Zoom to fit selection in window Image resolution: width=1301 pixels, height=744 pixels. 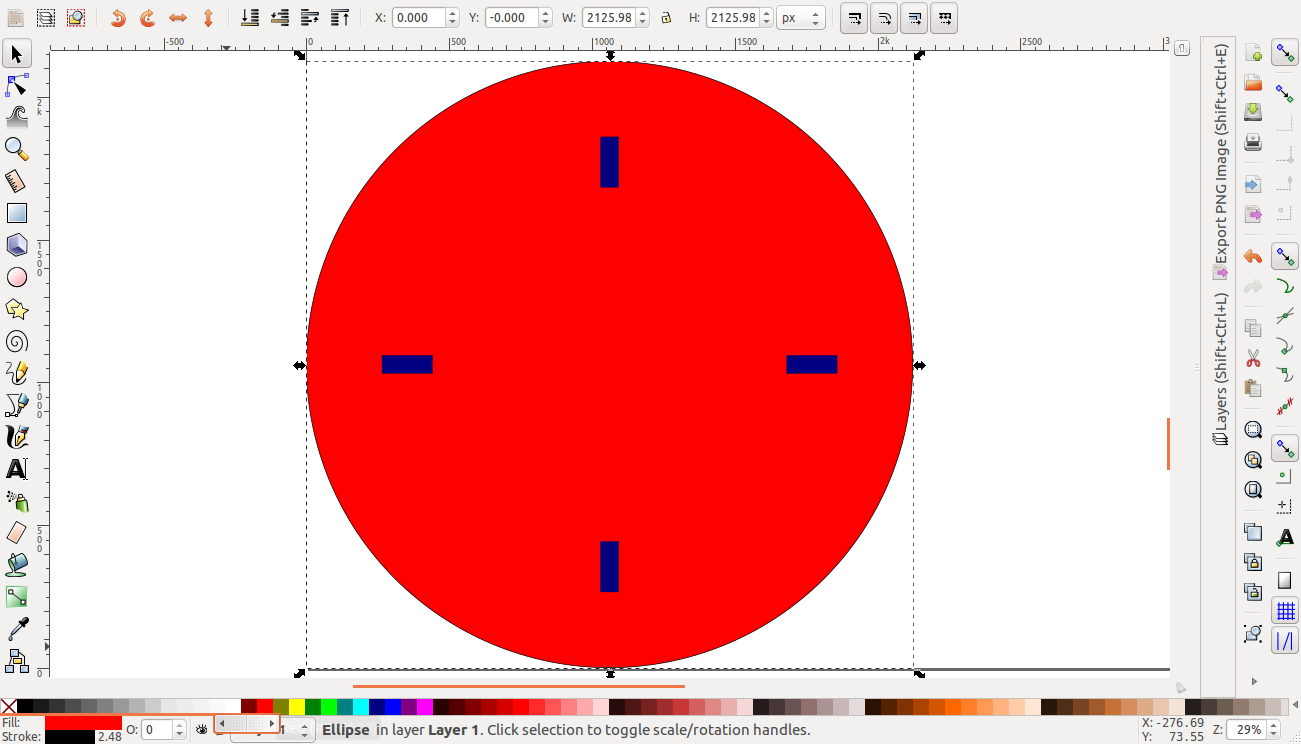tap(1253, 430)
